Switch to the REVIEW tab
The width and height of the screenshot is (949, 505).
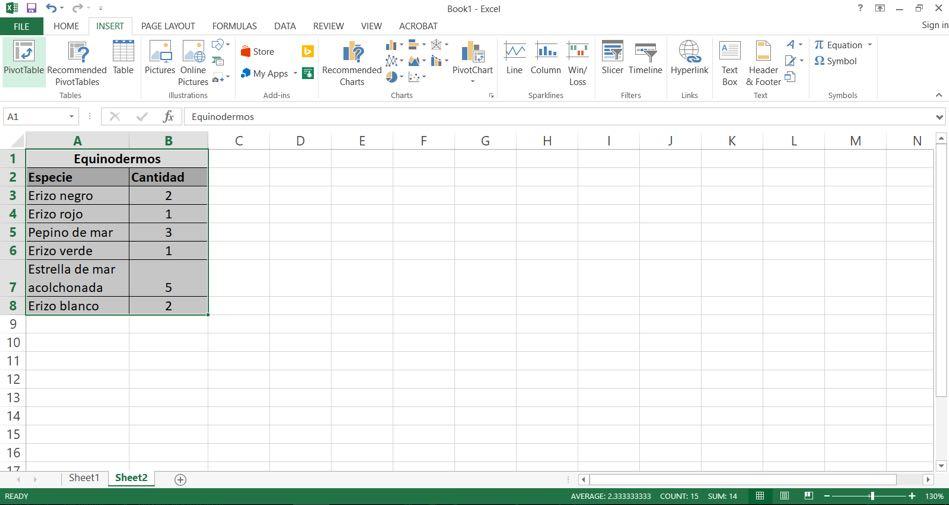coord(328,26)
